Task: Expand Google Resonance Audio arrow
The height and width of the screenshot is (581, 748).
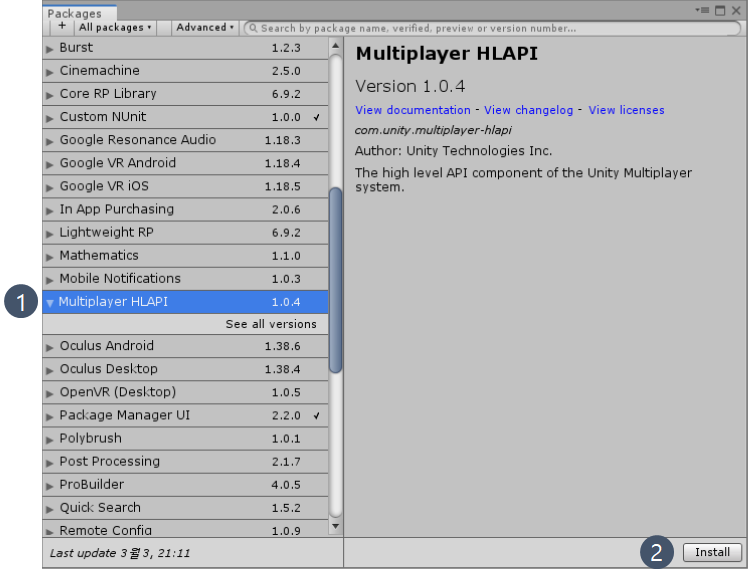Action: pos(50,141)
